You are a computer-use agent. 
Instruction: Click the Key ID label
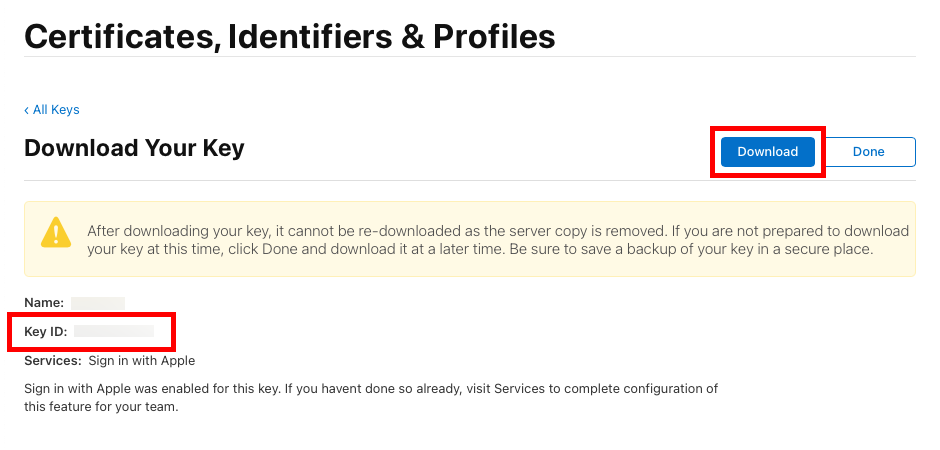click(x=45, y=331)
